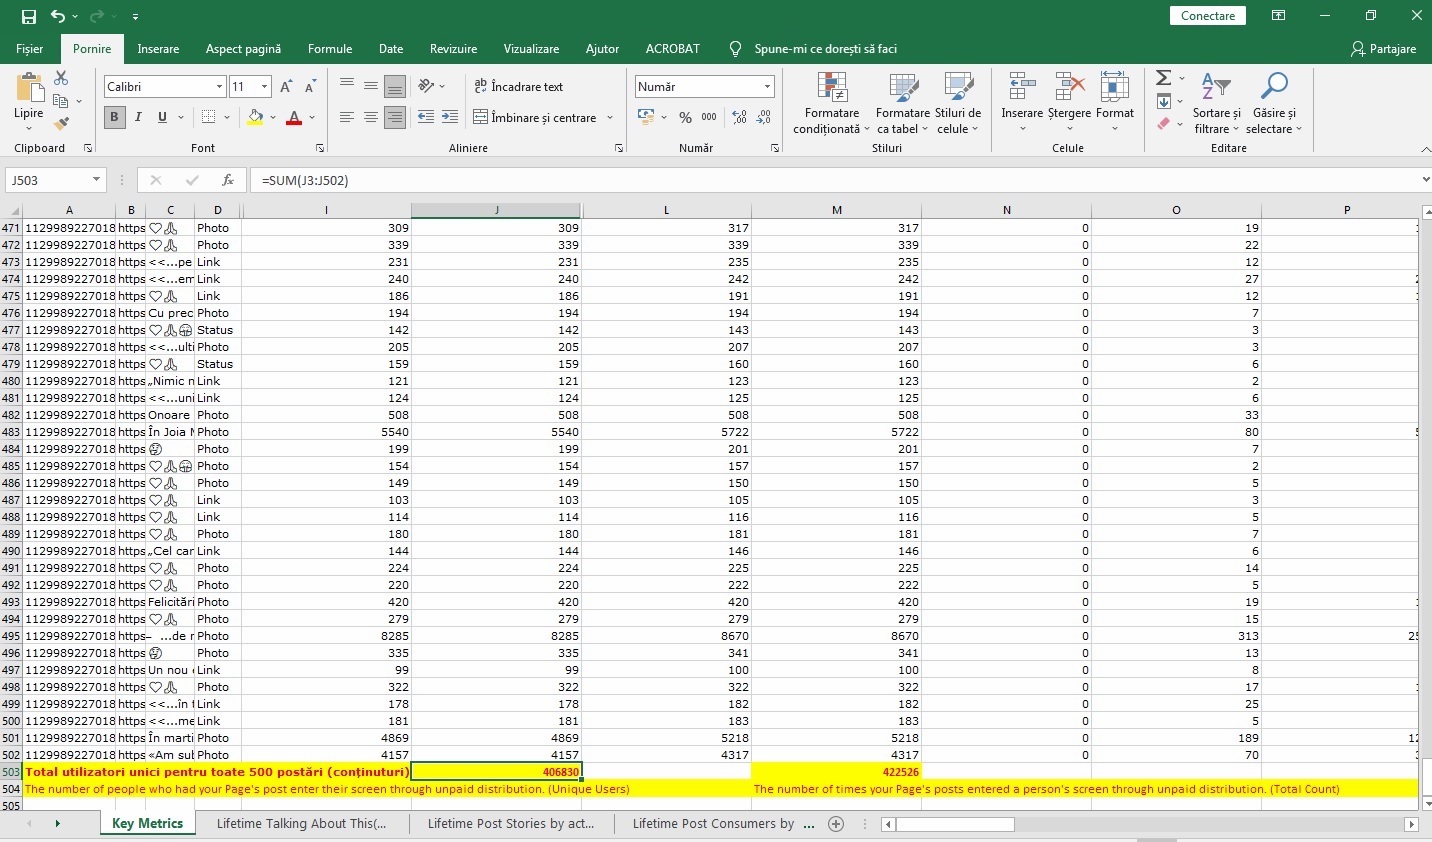The width and height of the screenshot is (1432, 842).
Task: Click the text orientation icon
Action: click(x=427, y=86)
